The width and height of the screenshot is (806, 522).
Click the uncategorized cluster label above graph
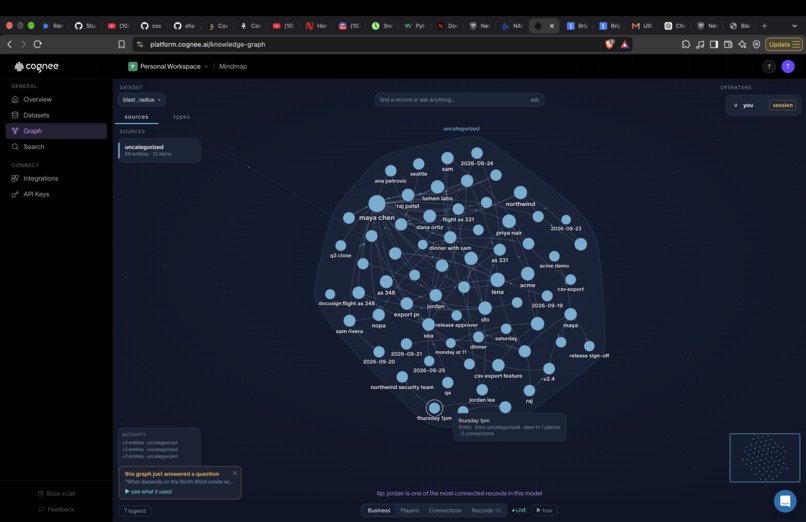click(461, 128)
